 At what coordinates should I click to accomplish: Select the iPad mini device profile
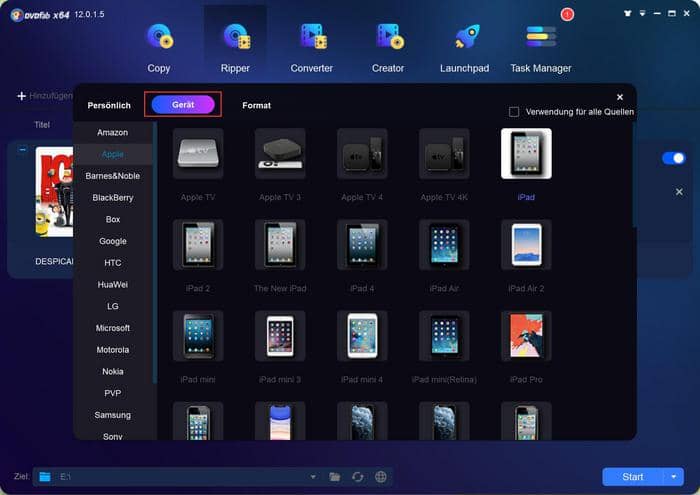click(198, 336)
